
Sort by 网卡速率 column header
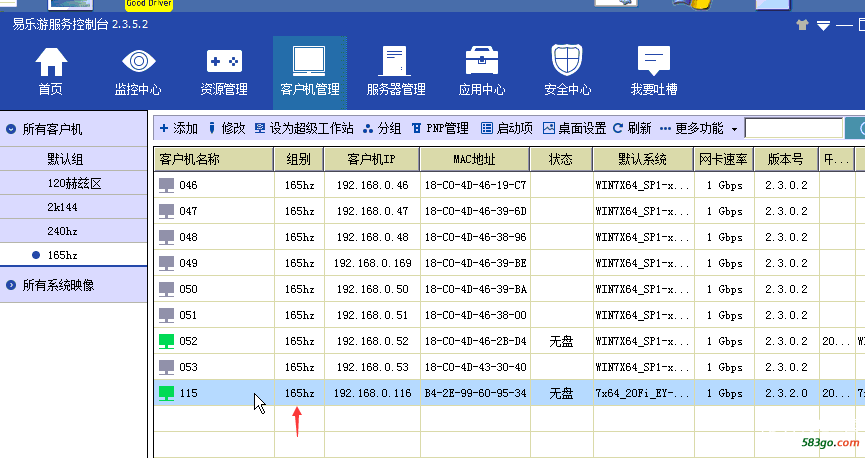(x=723, y=159)
